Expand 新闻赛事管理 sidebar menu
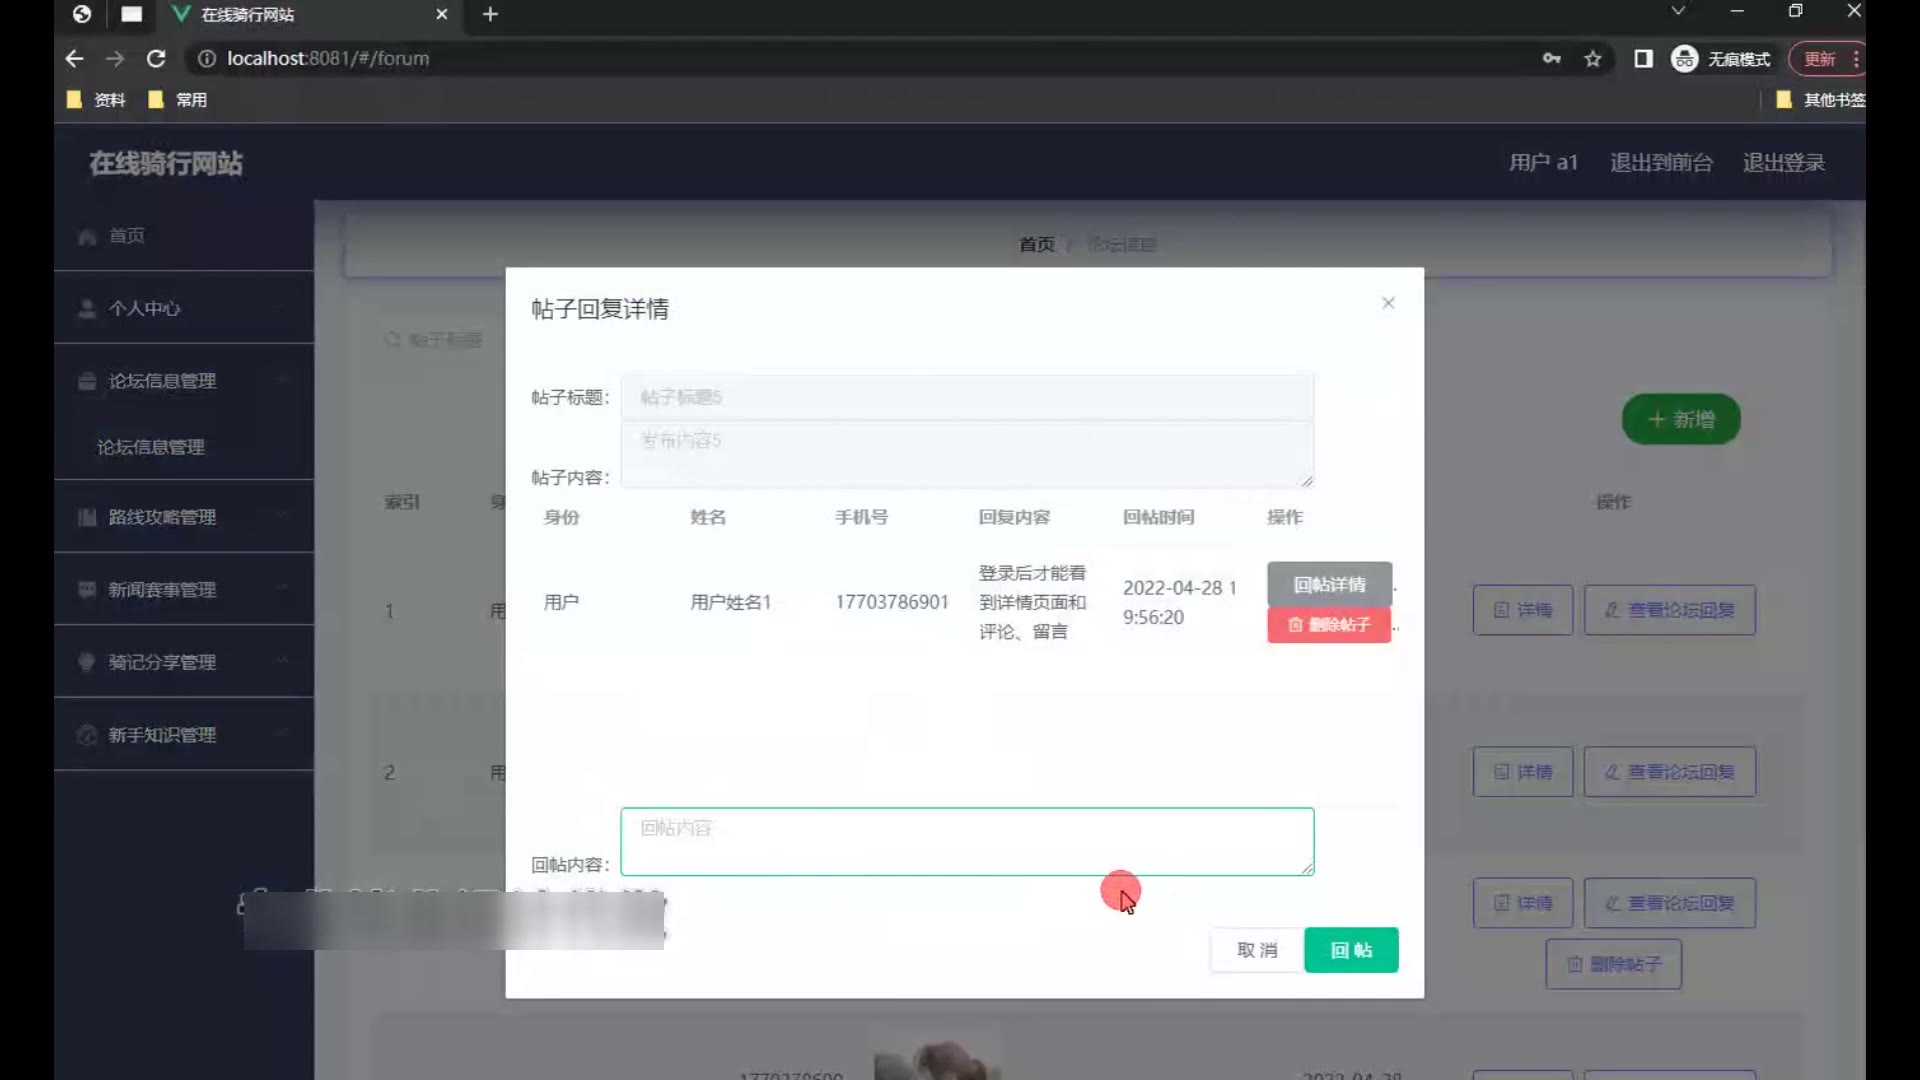This screenshot has width=1920, height=1080. [x=162, y=590]
